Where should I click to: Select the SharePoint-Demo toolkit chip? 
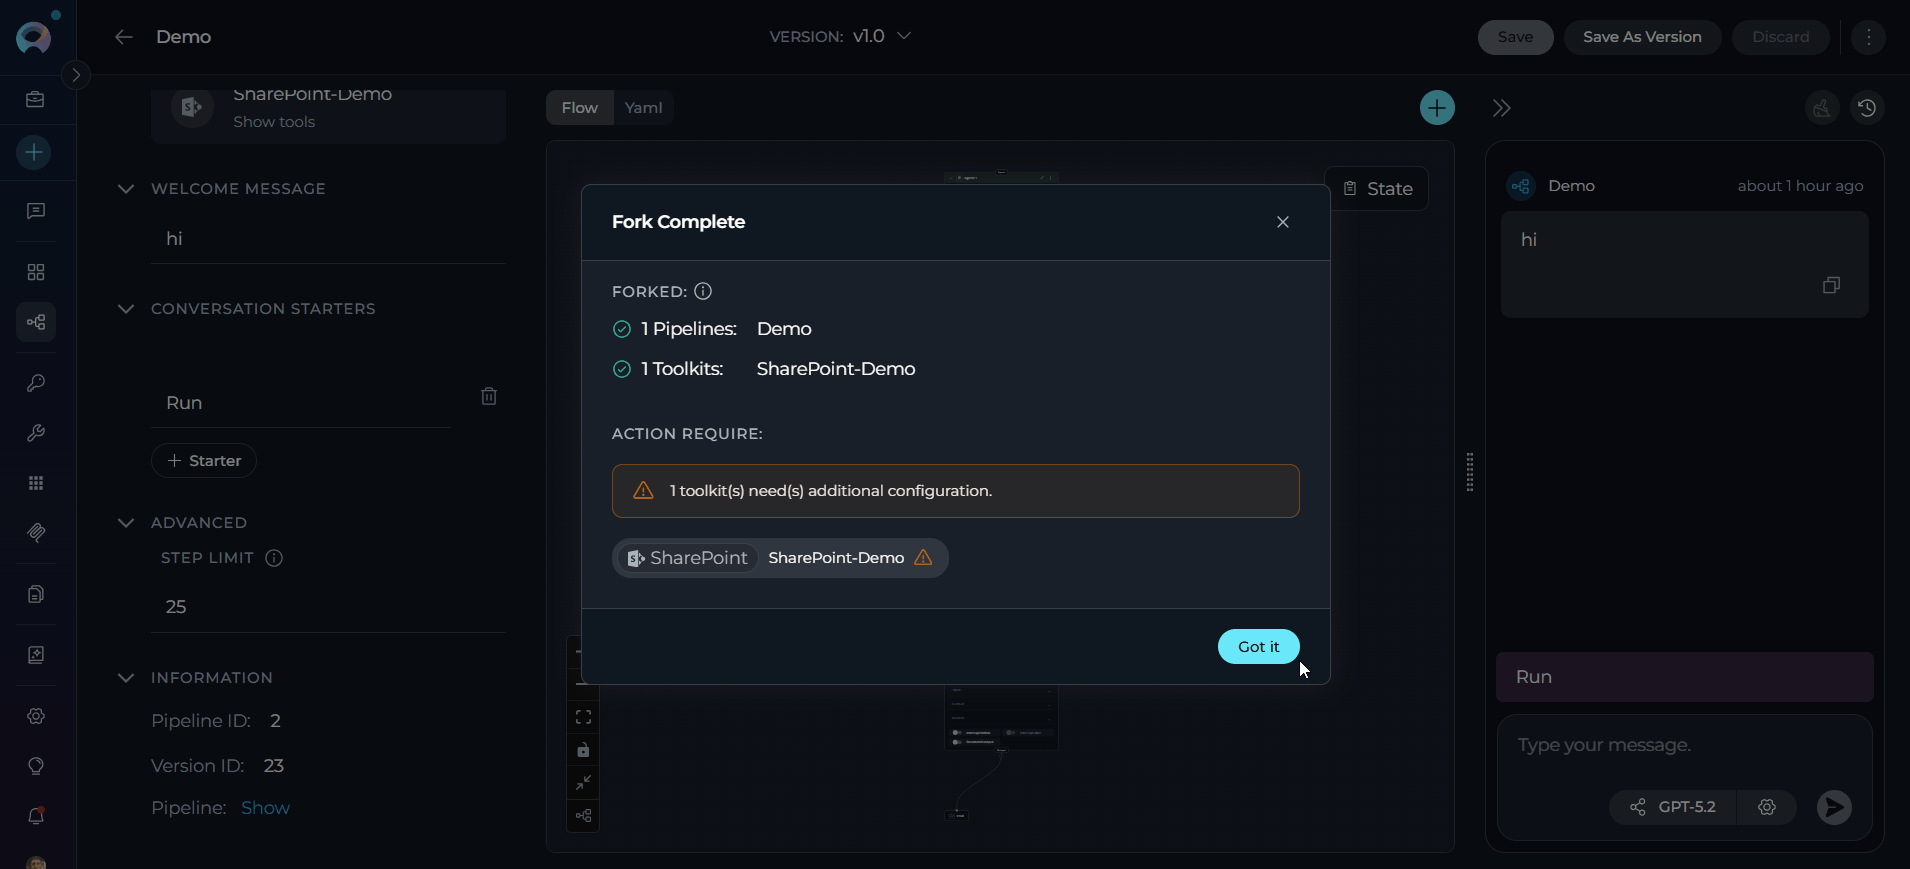(780, 558)
